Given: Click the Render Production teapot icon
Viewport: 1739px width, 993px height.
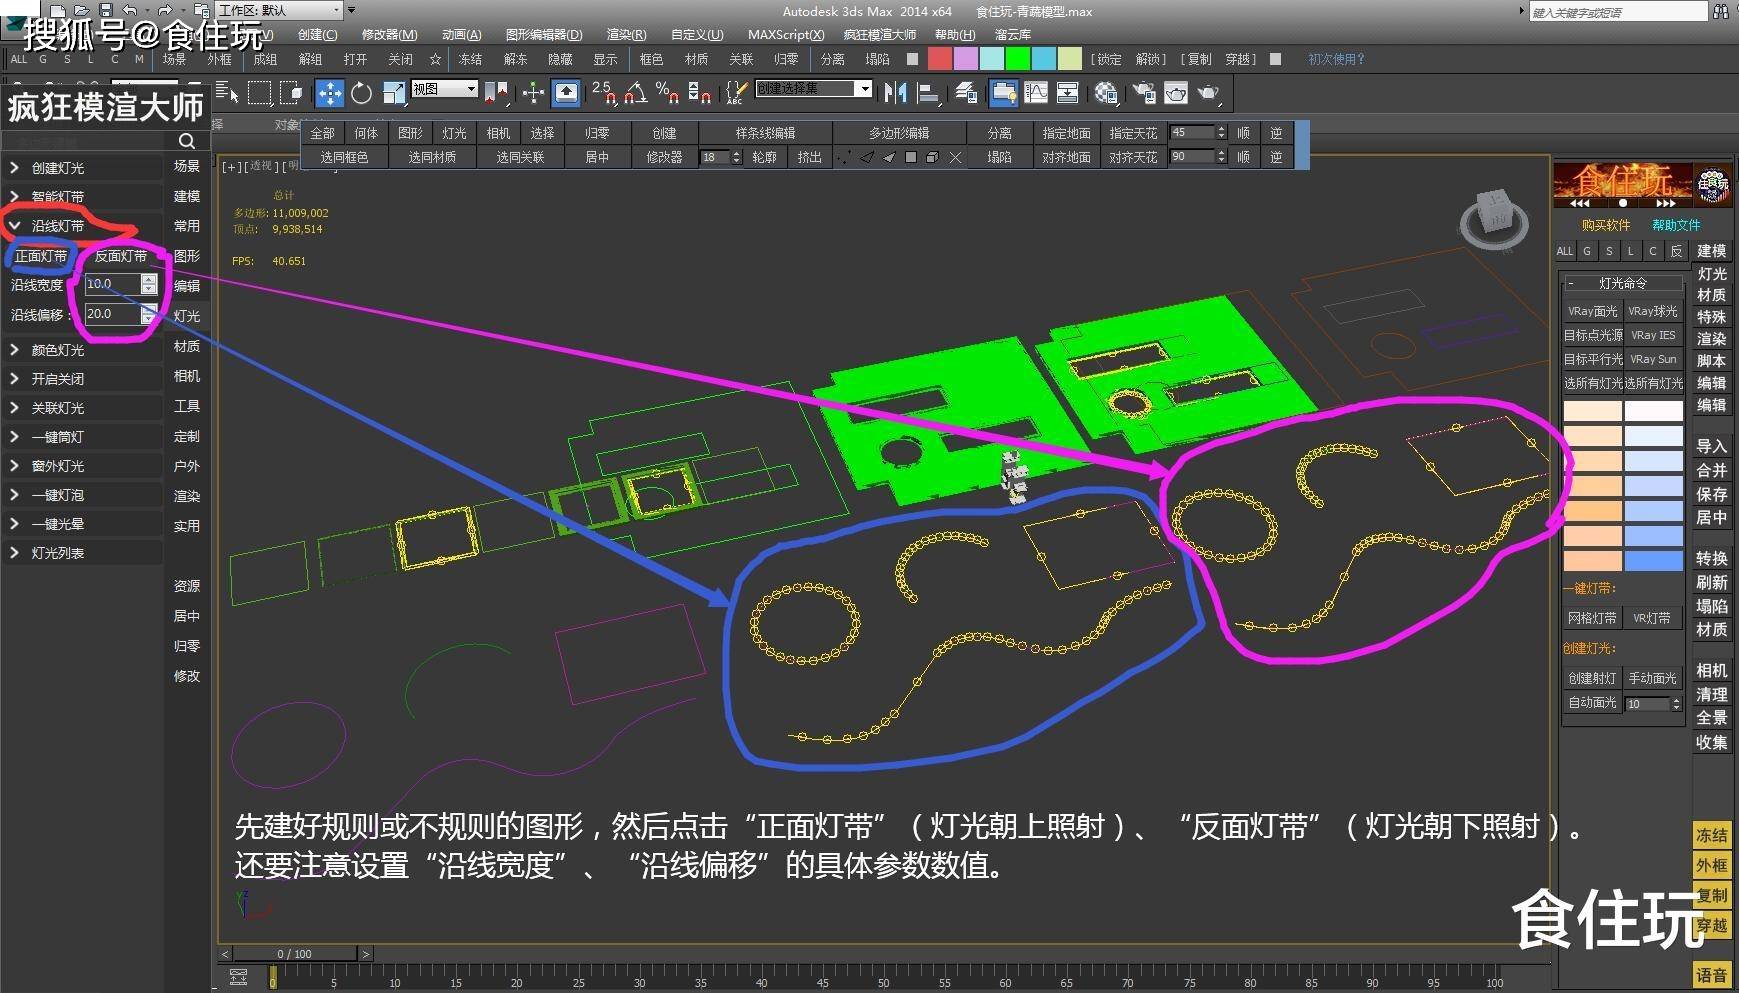Looking at the screenshot, I should pos(1209,93).
